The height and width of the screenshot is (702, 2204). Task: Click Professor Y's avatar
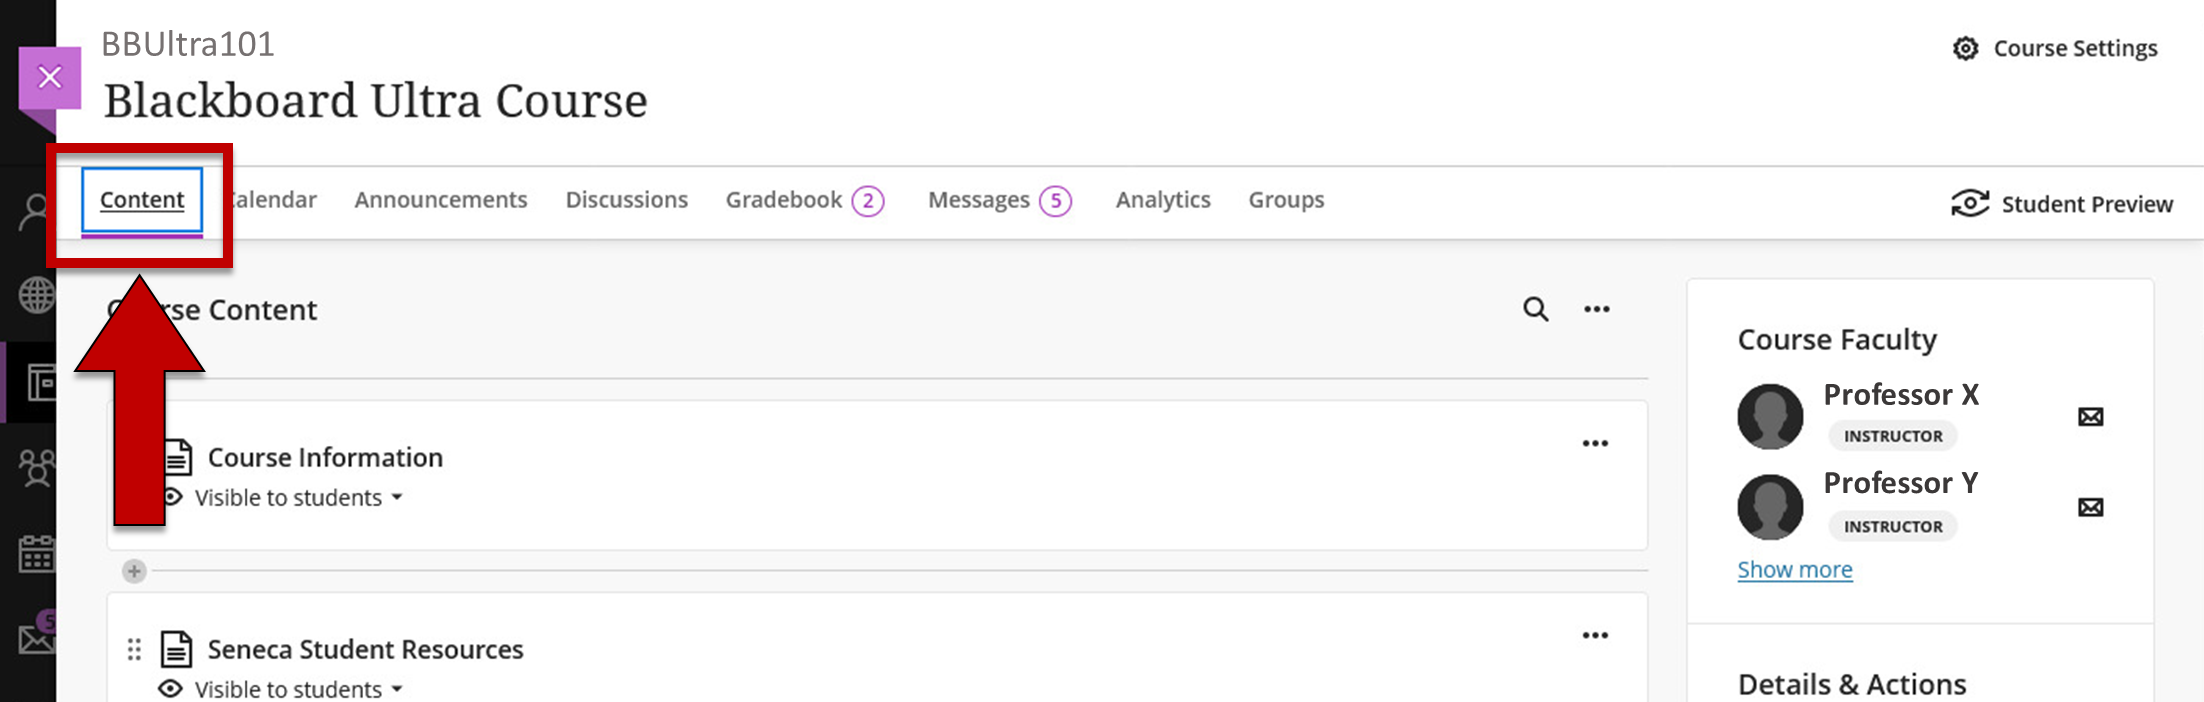point(1770,507)
